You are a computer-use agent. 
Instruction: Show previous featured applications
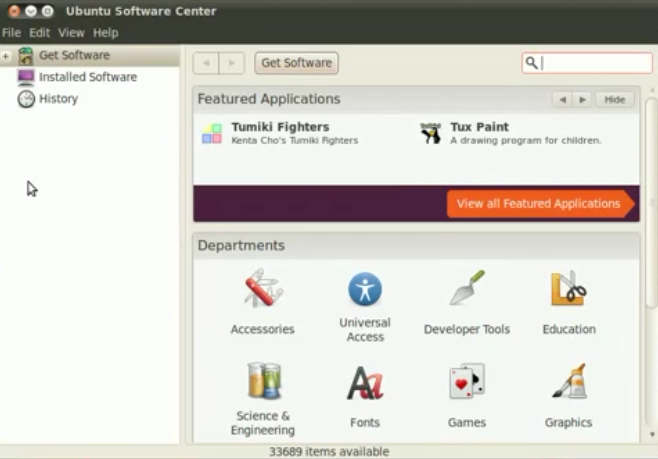tap(563, 99)
